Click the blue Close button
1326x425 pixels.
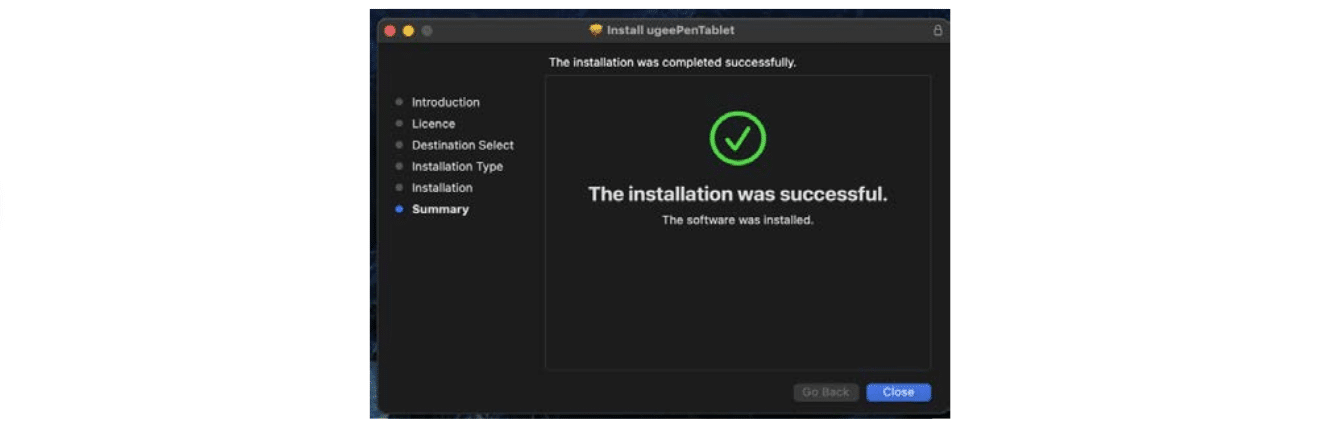click(x=898, y=392)
